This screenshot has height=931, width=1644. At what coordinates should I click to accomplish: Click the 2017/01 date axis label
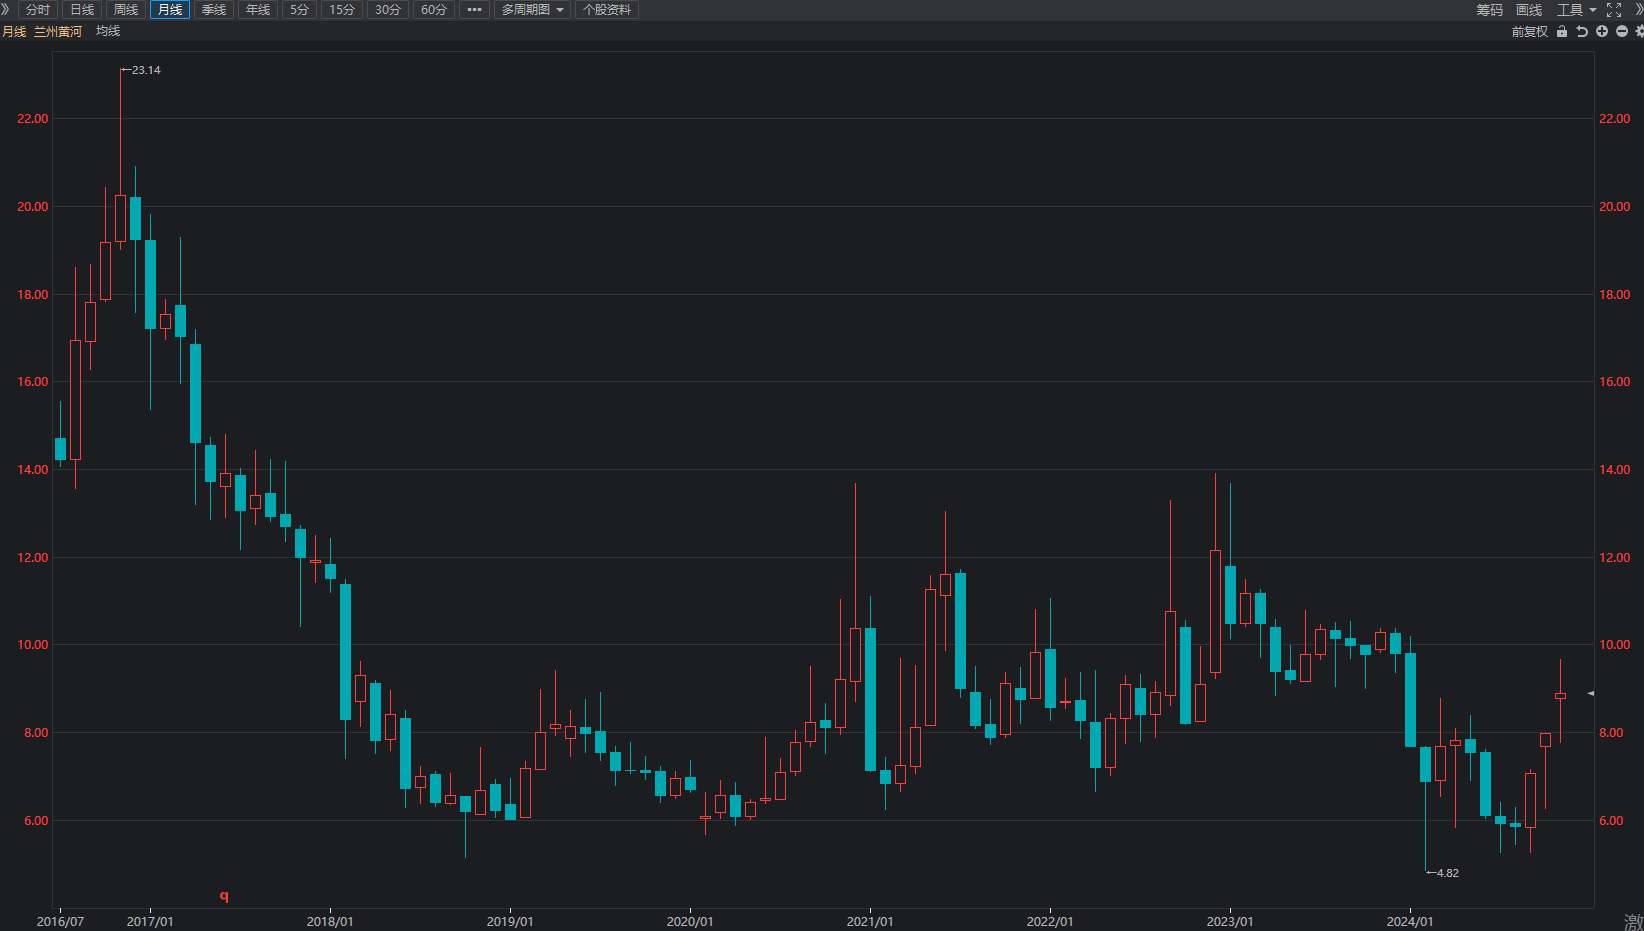coord(150,922)
